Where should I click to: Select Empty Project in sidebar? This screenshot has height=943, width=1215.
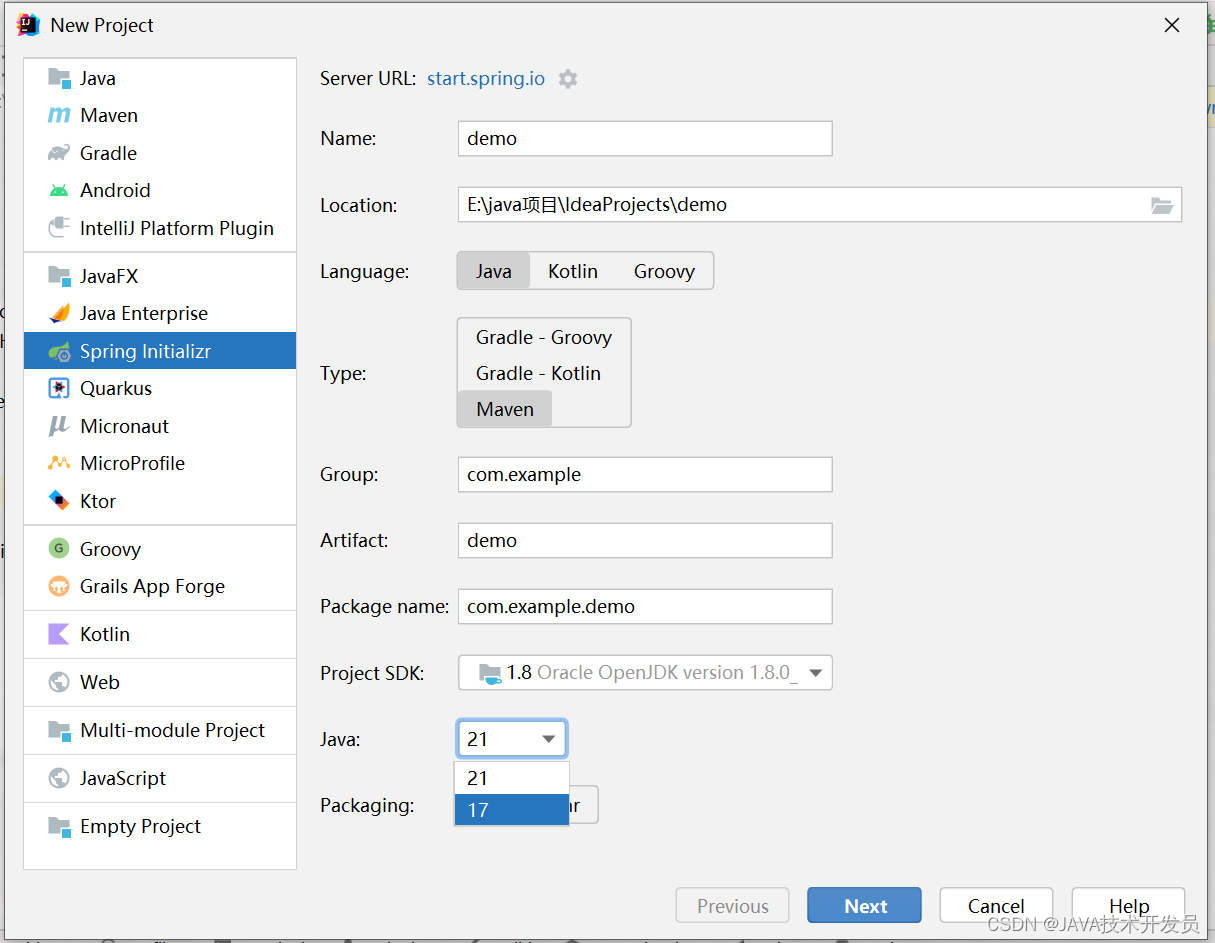pos(160,826)
